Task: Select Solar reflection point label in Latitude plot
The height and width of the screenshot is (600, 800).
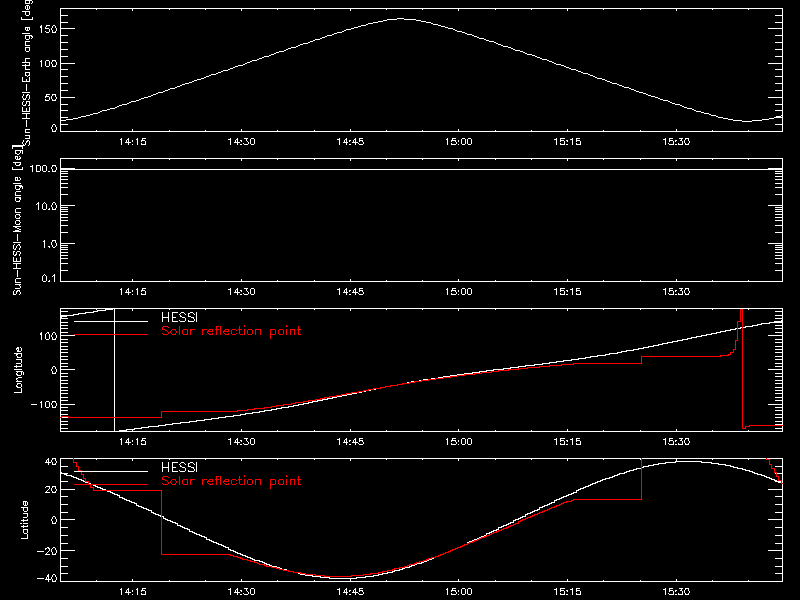Action: 231,481
